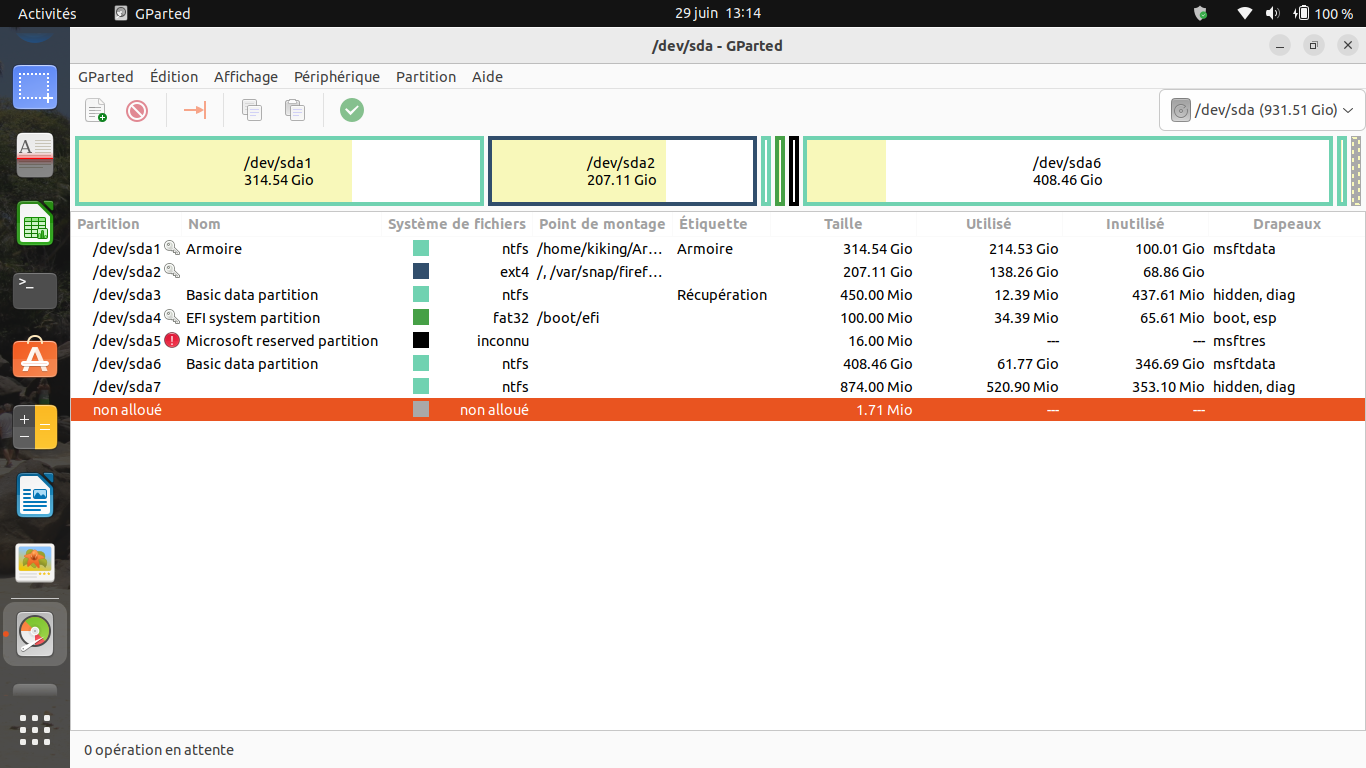Click the lock key icon beside /dev/sda2
The width and height of the screenshot is (1366, 768).
pos(172,271)
